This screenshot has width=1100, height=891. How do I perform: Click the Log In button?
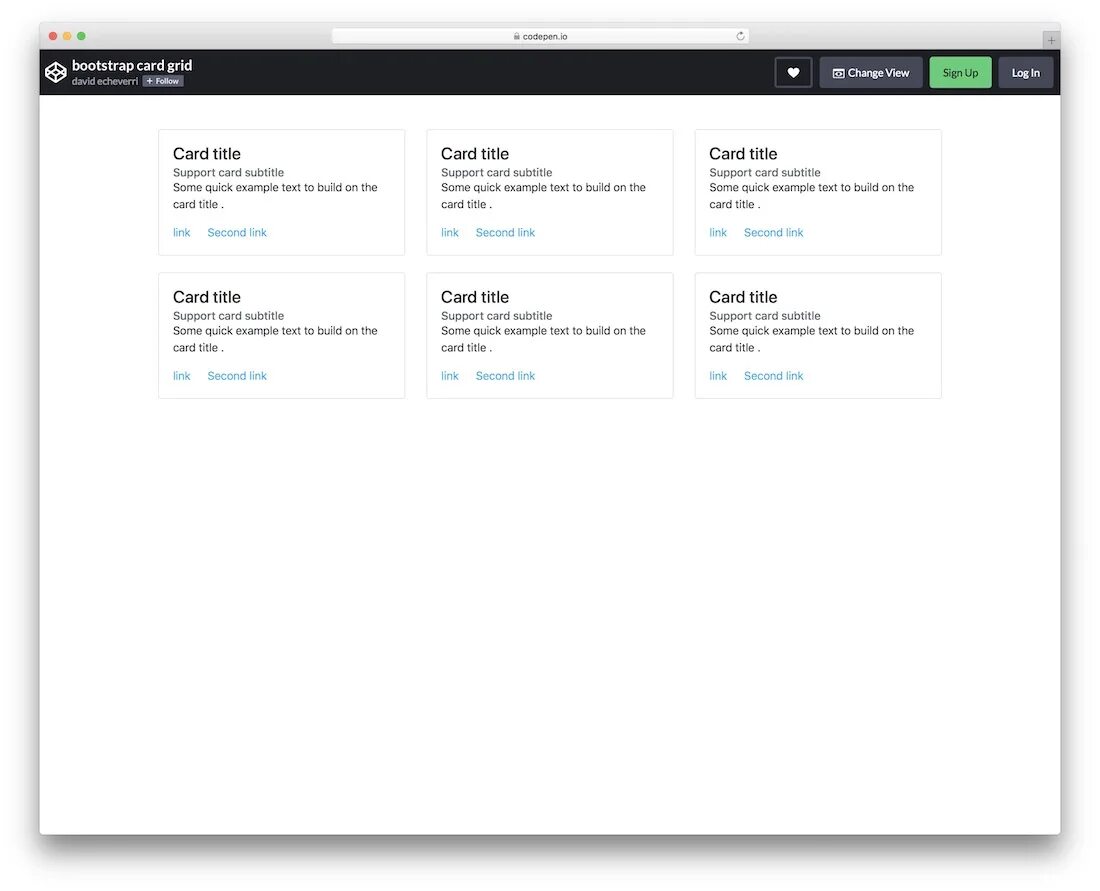1025,72
